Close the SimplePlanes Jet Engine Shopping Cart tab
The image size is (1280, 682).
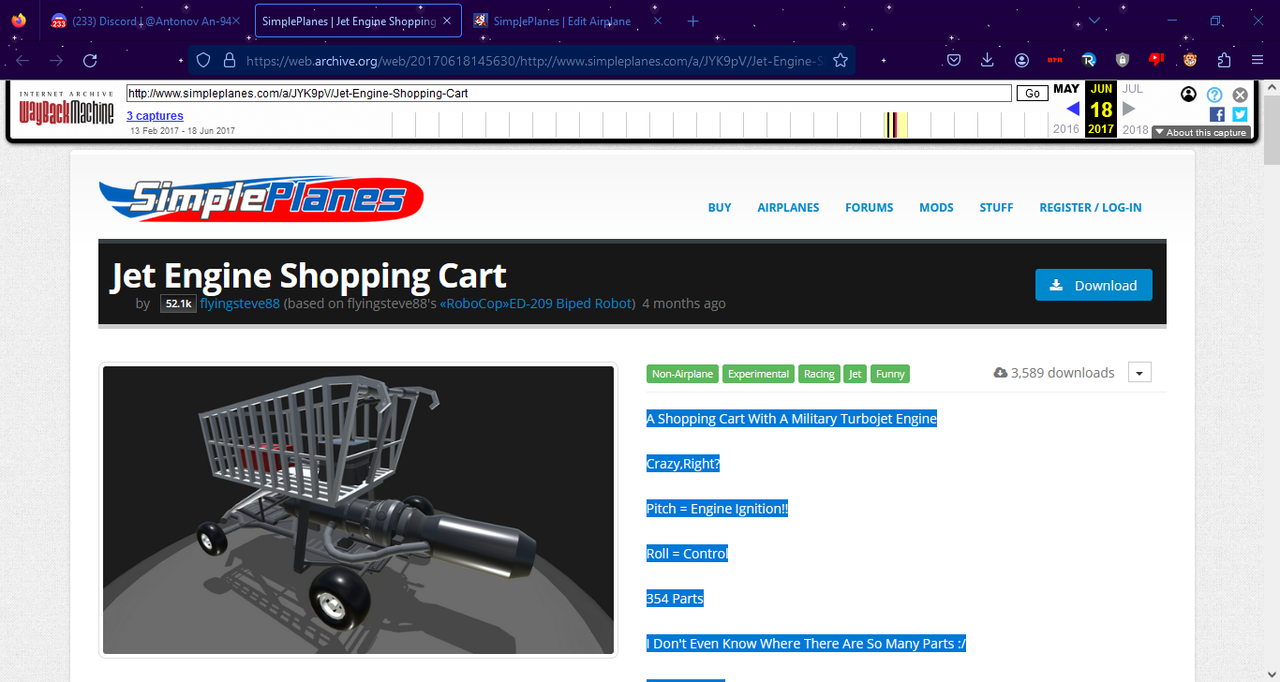[x=446, y=21]
